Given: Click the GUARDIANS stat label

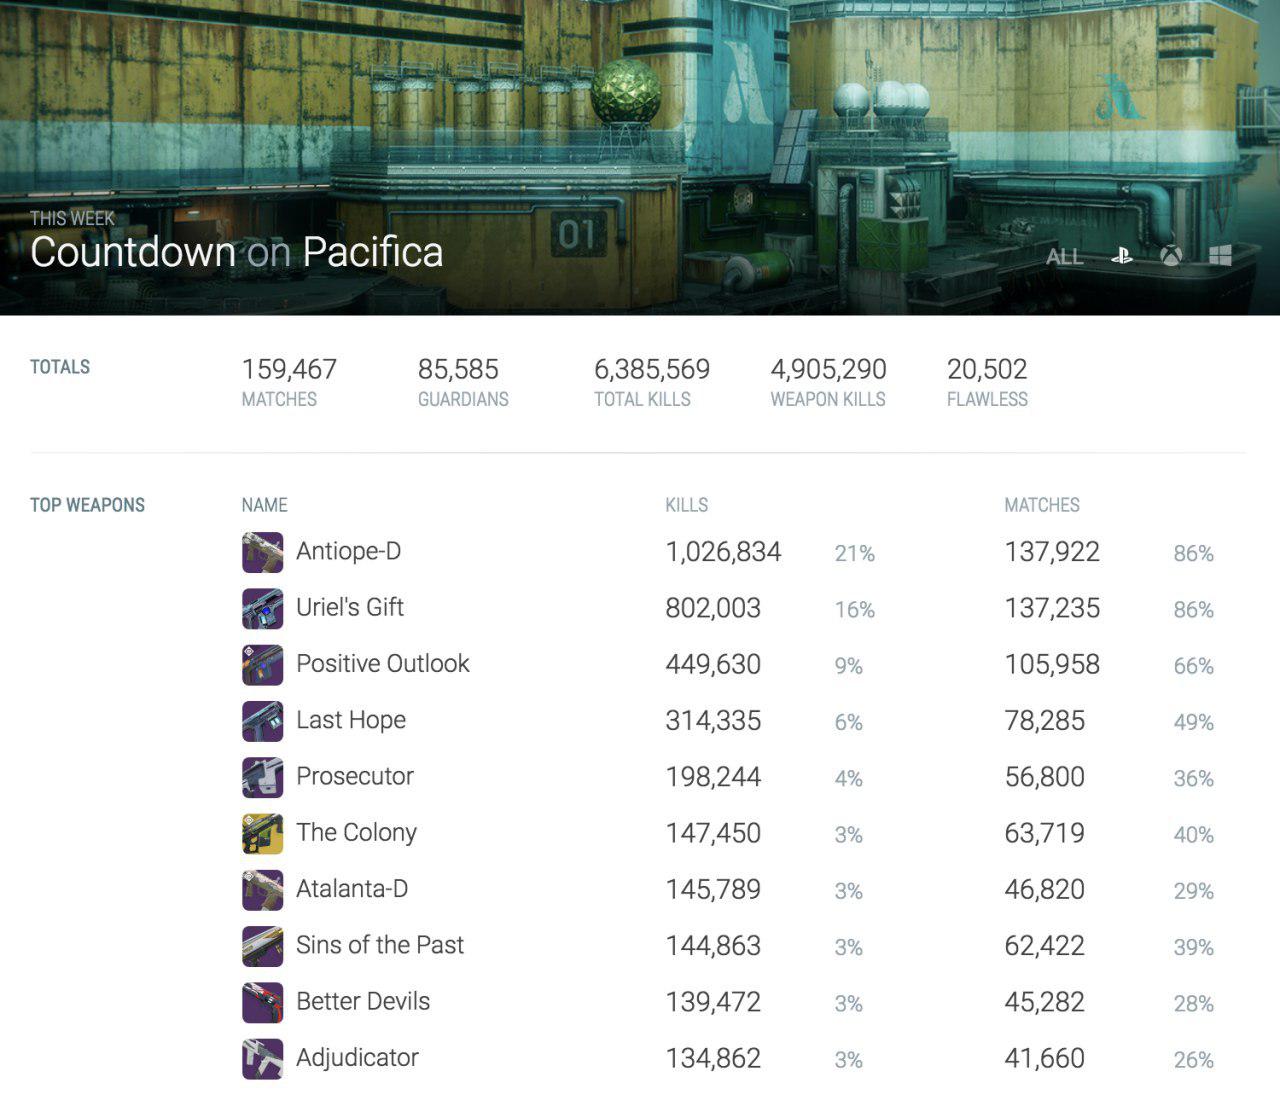Looking at the screenshot, I should click(463, 399).
